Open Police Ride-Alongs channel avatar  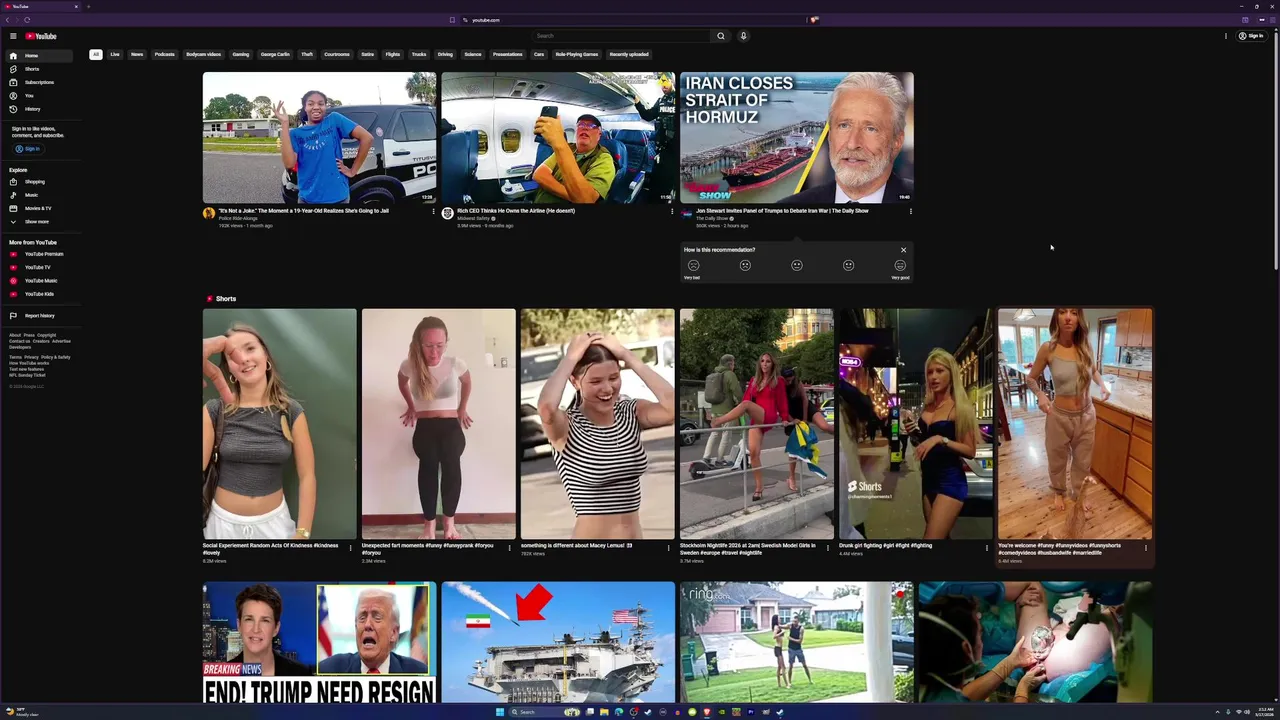[208, 213]
